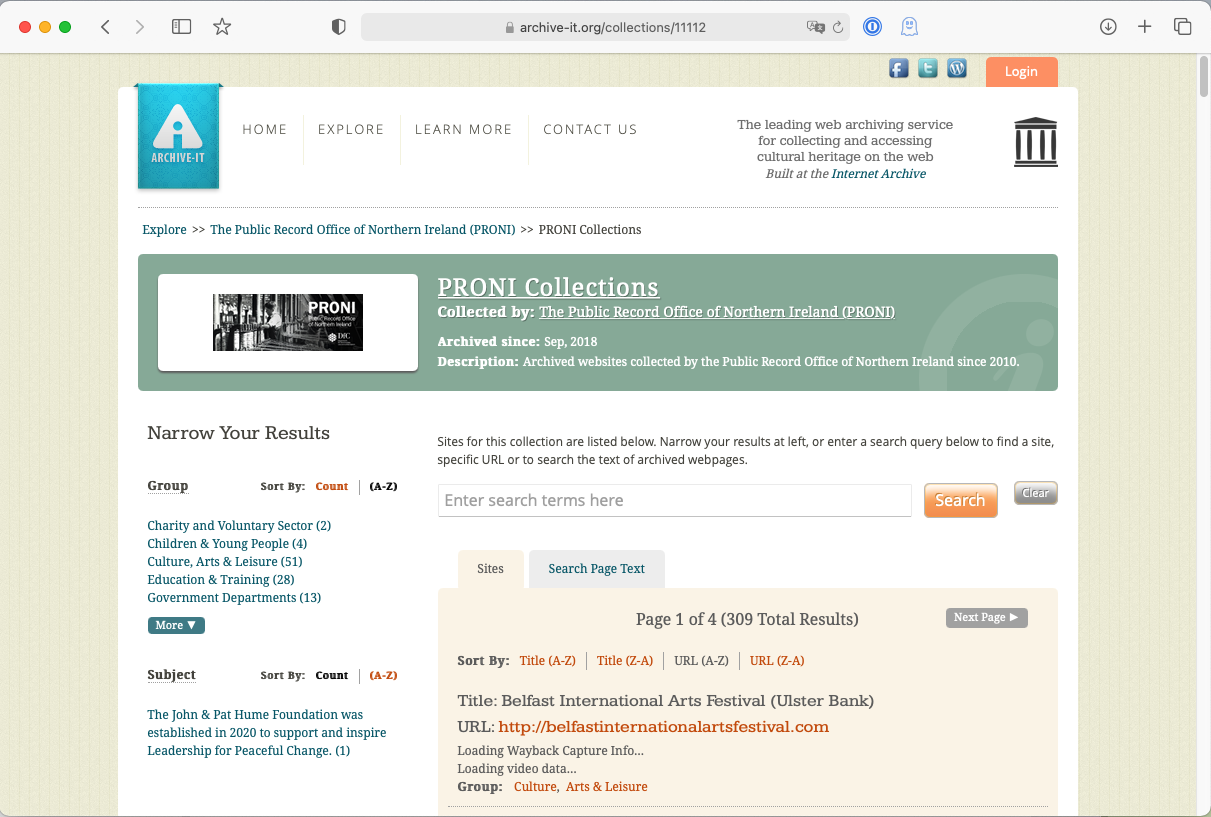
Task: Follow the Internet Archive link
Action: click(879, 174)
